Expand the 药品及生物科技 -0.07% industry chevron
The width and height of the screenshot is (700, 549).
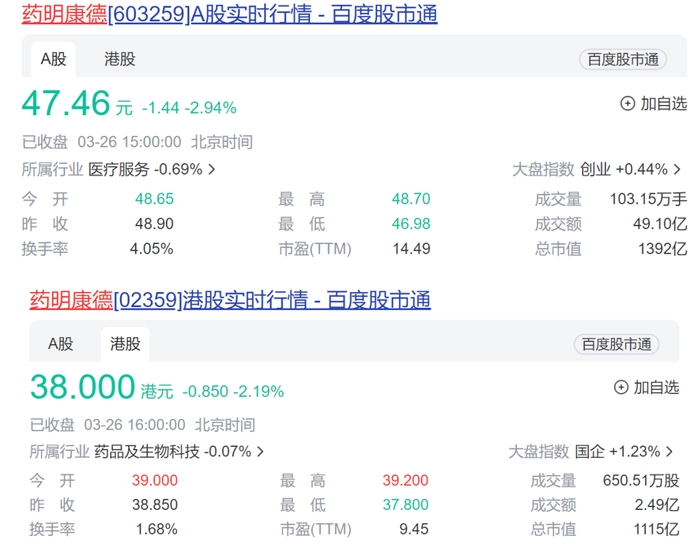[261, 452]
